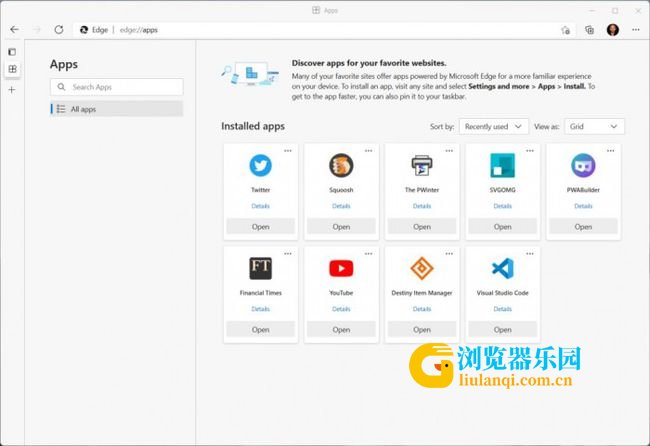Click the PWABuilder app icon
The image size is (650, 446).
click(583, 165)
